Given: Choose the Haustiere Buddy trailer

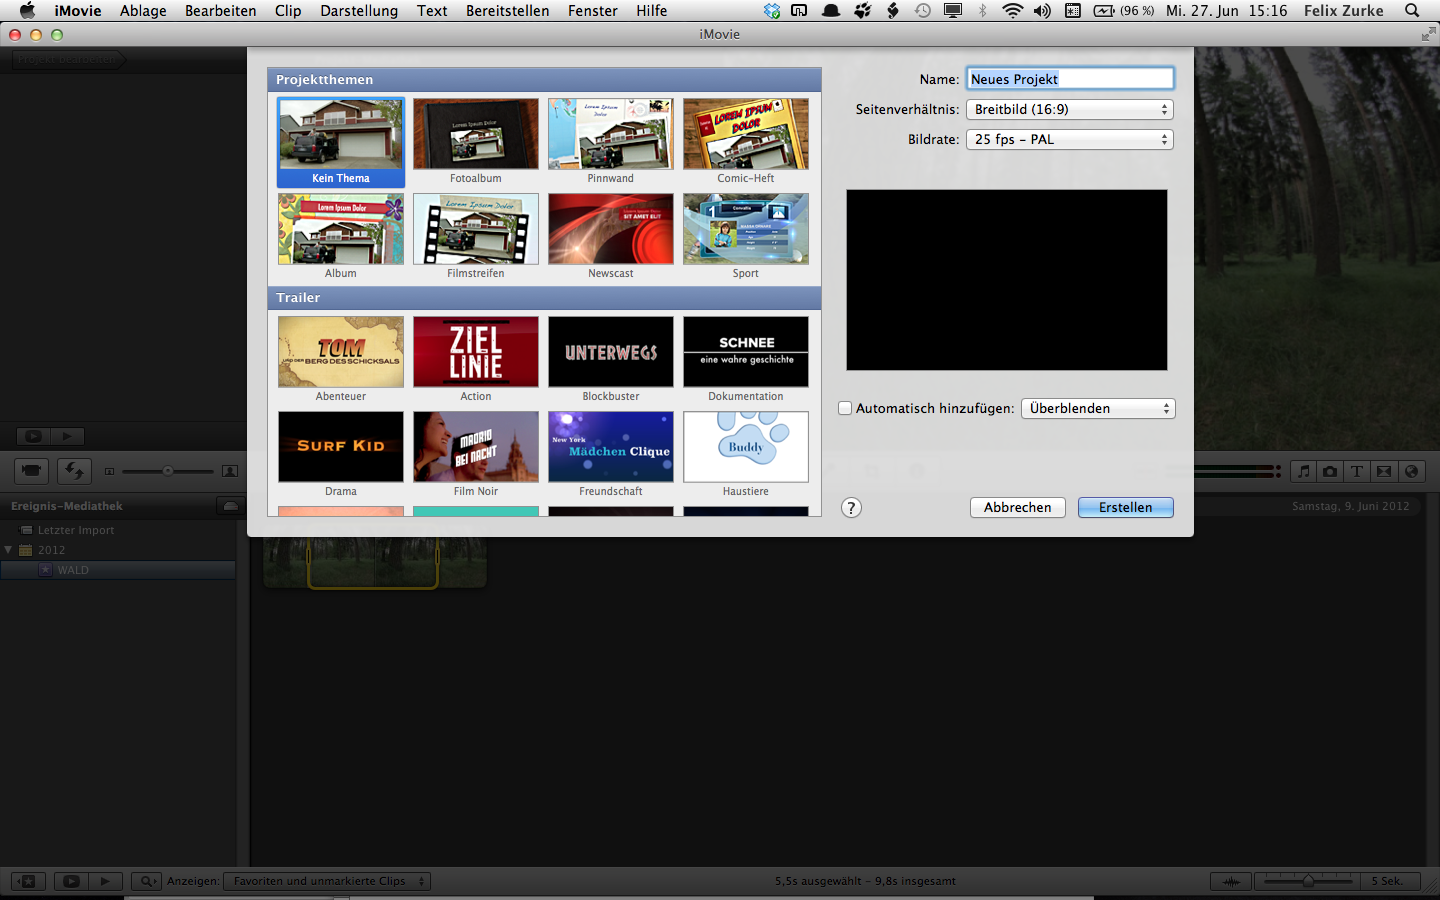Looking at the screenshot, I should (746, 447).
